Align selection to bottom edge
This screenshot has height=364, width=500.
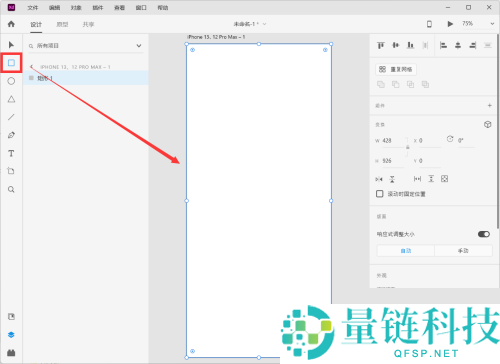click(x=410, y=45)
